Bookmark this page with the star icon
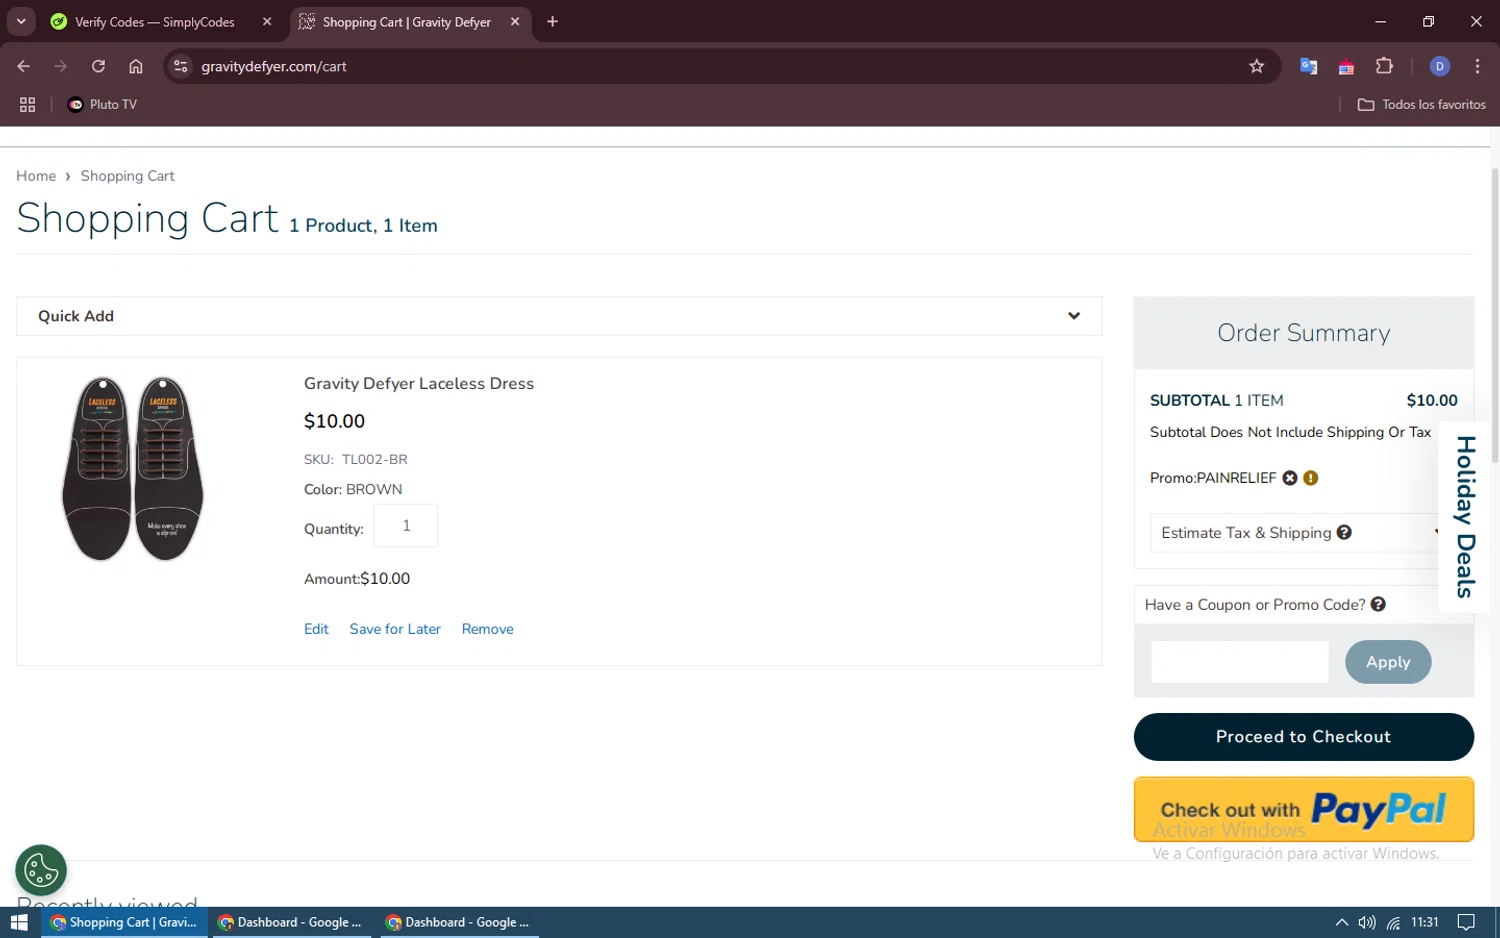 (x=1257, y=67)
